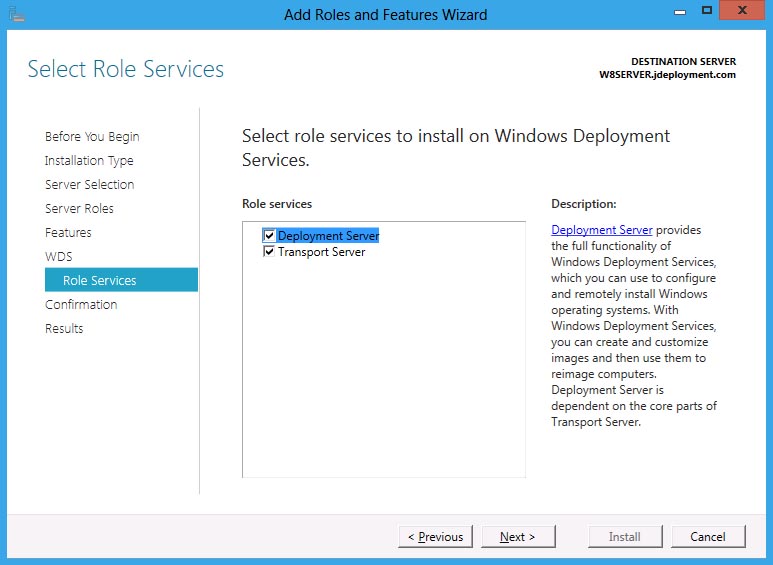Select the highlighted Deployment Server list label
Screen dimensions: 773x565
coord(328,236)
